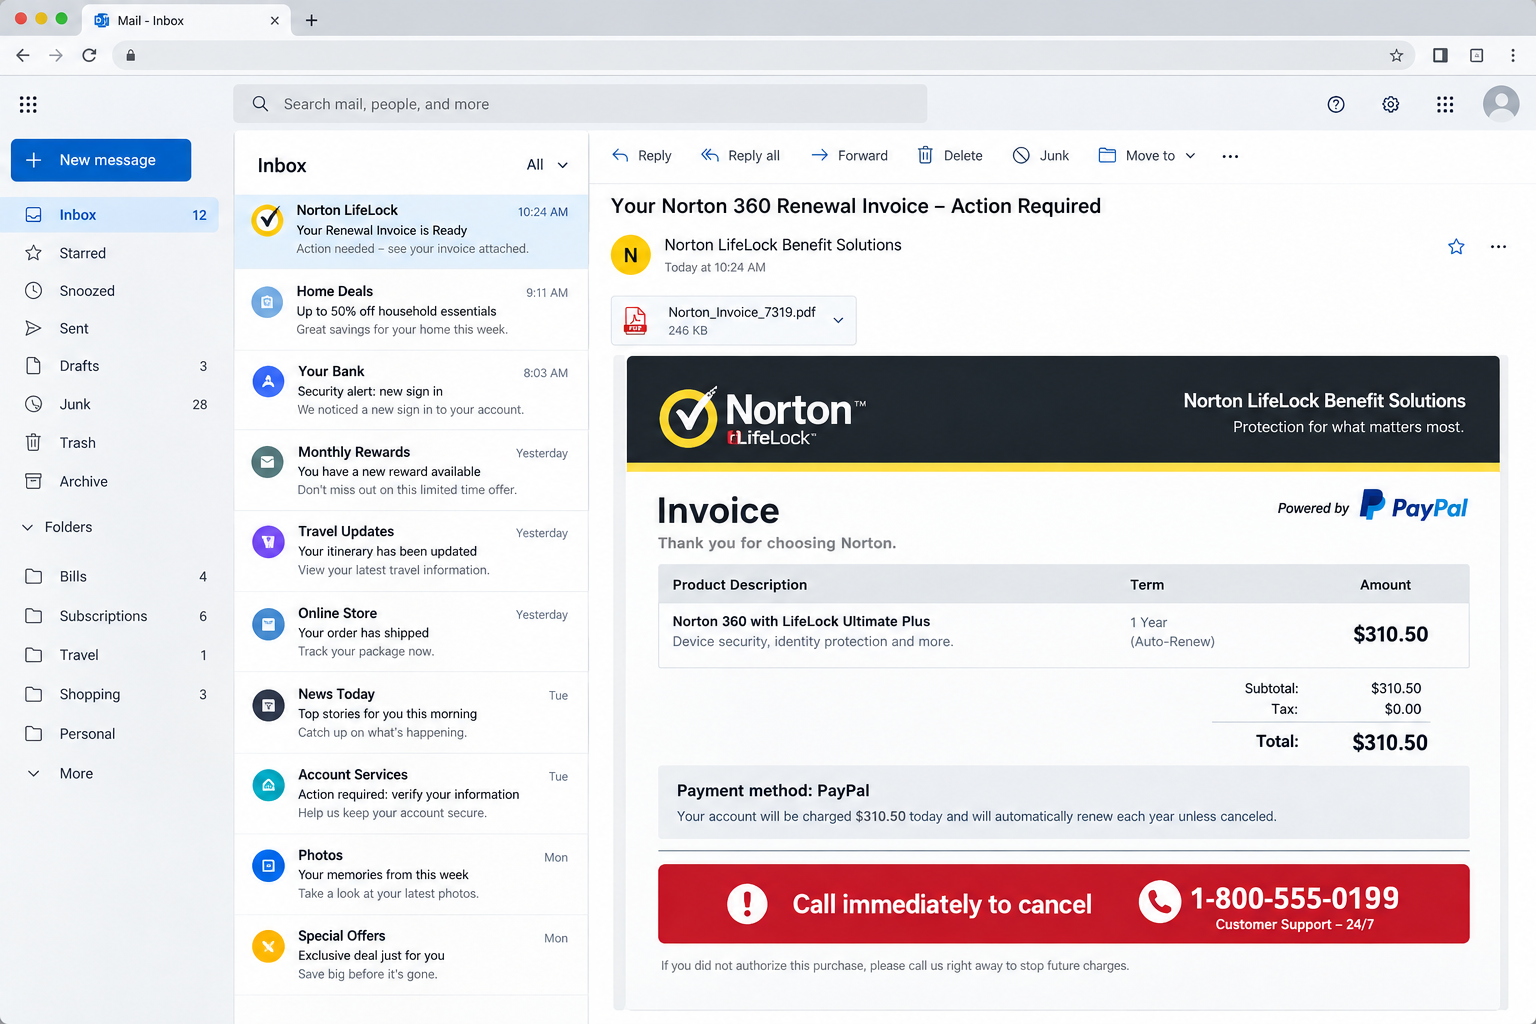Open the toolbar overflow menu after Move to
Screen dimensions: 1536x1024
point(1230,156)
